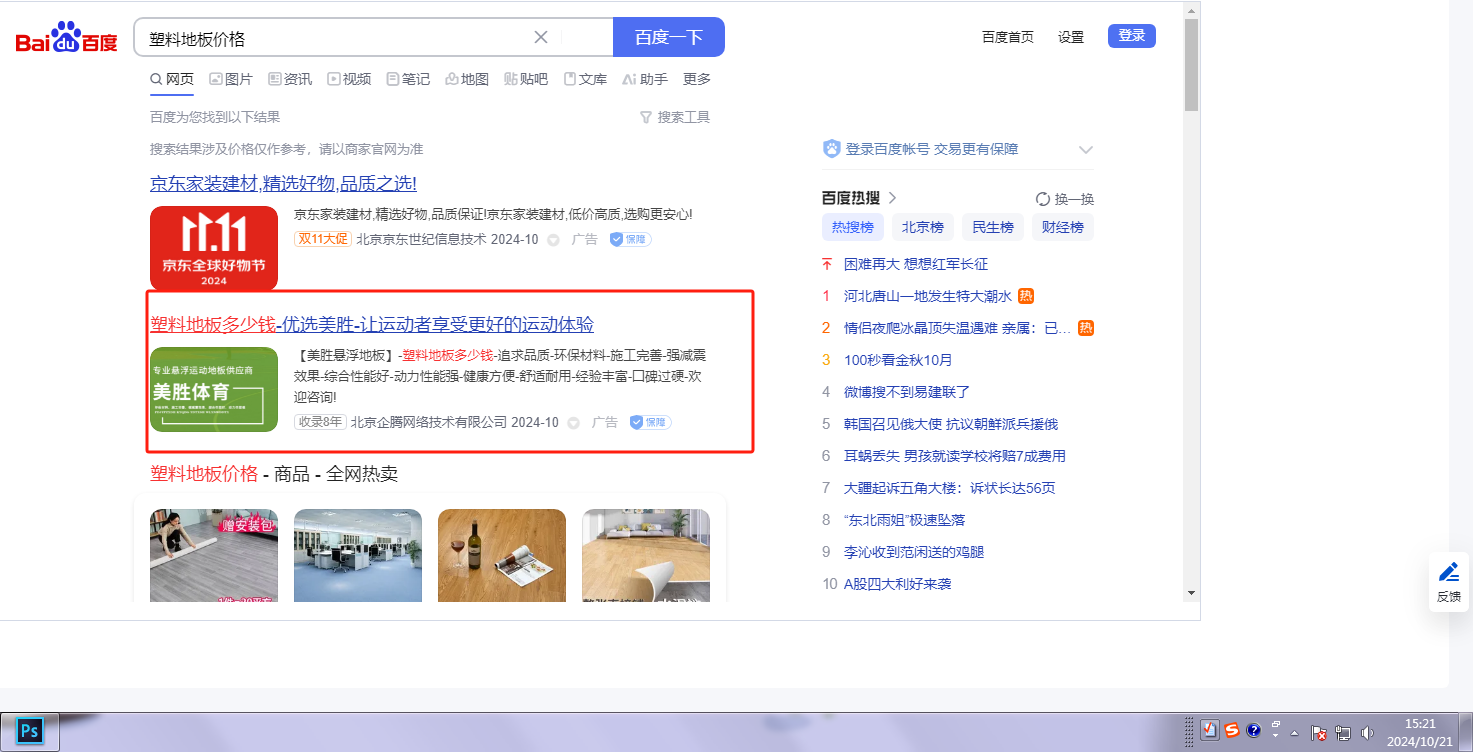Click the 换一换 refresh icon
Screen dimensions: 1473x752
[x=1043, y=199]
